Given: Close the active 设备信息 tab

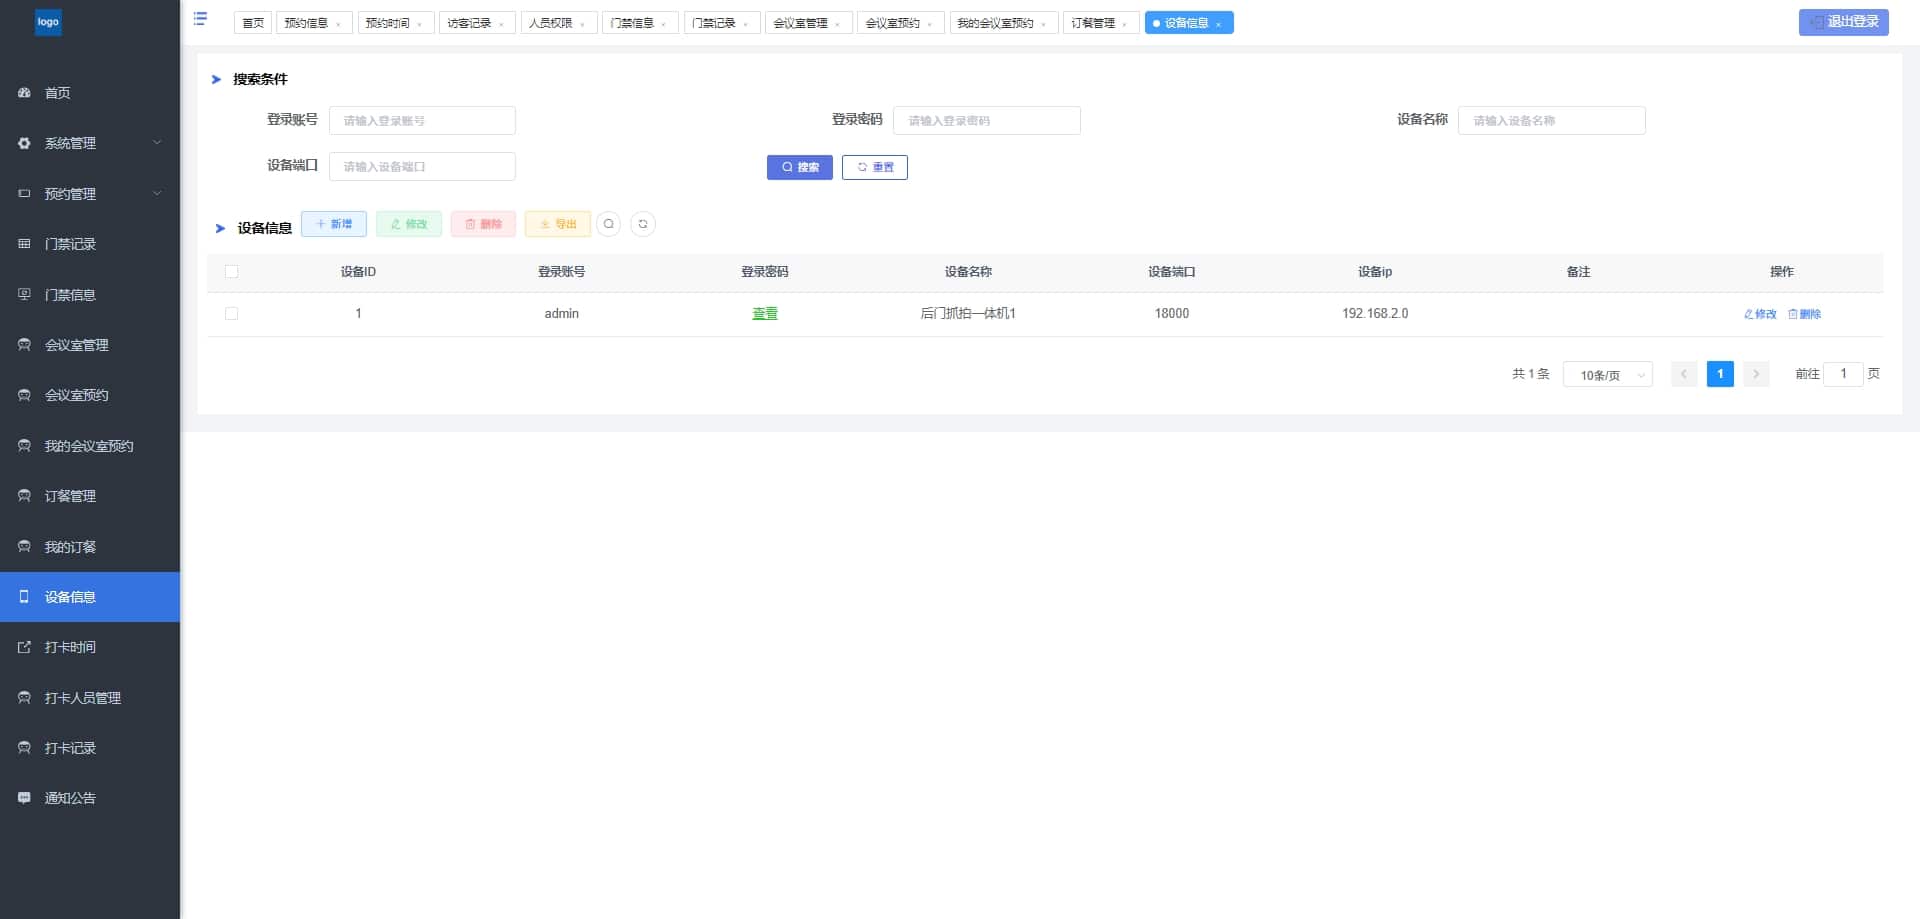Looking at the screenshot, I should point(1219,24).
